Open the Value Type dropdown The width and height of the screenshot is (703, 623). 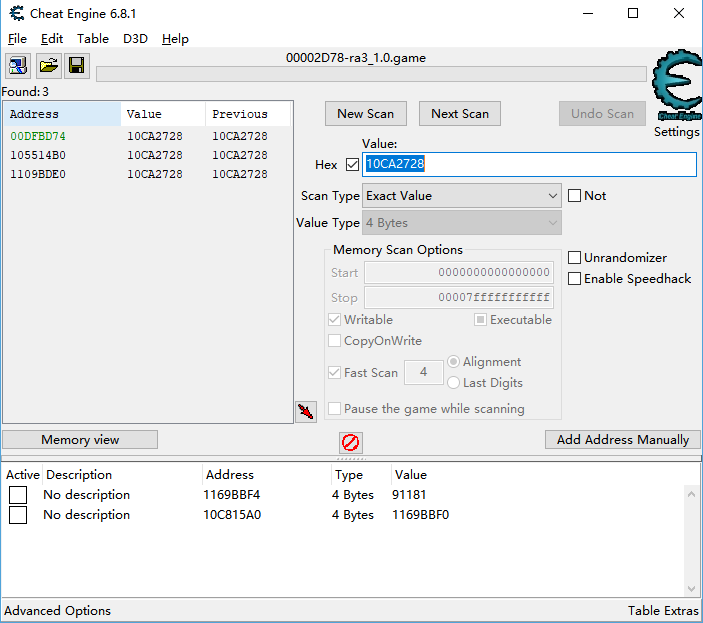tap(461, 223)
